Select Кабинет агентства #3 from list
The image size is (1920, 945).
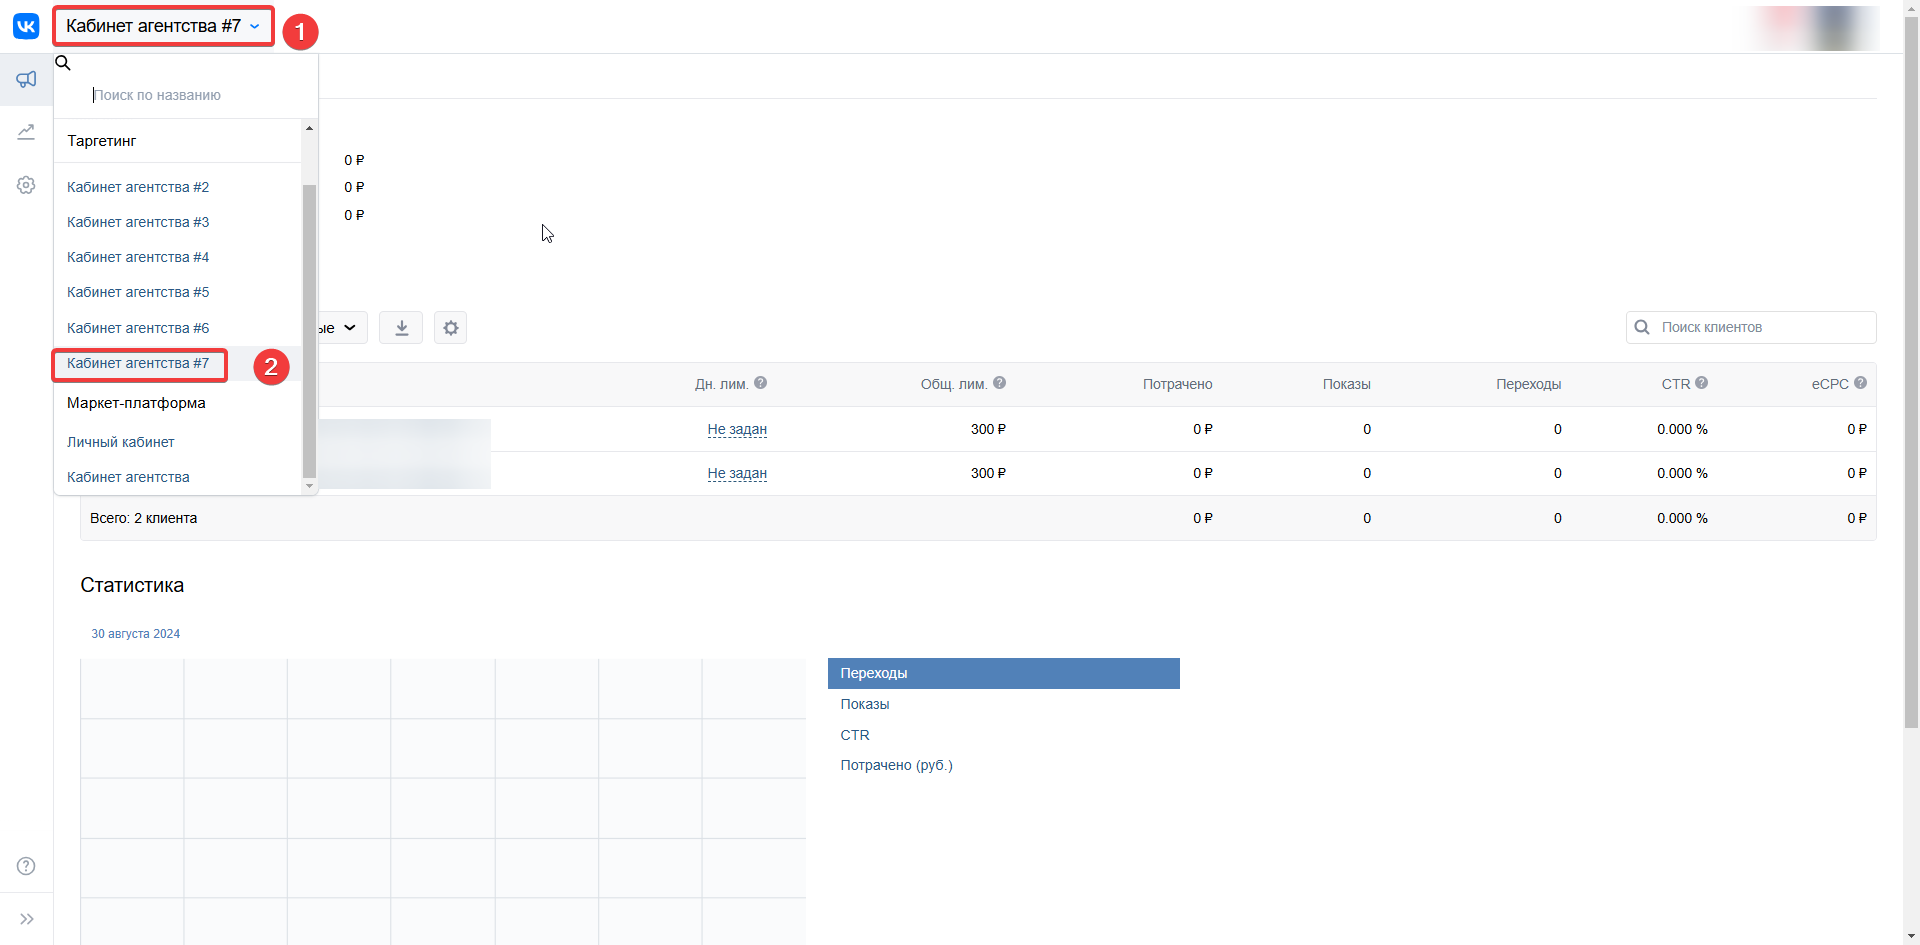[138, 222]
